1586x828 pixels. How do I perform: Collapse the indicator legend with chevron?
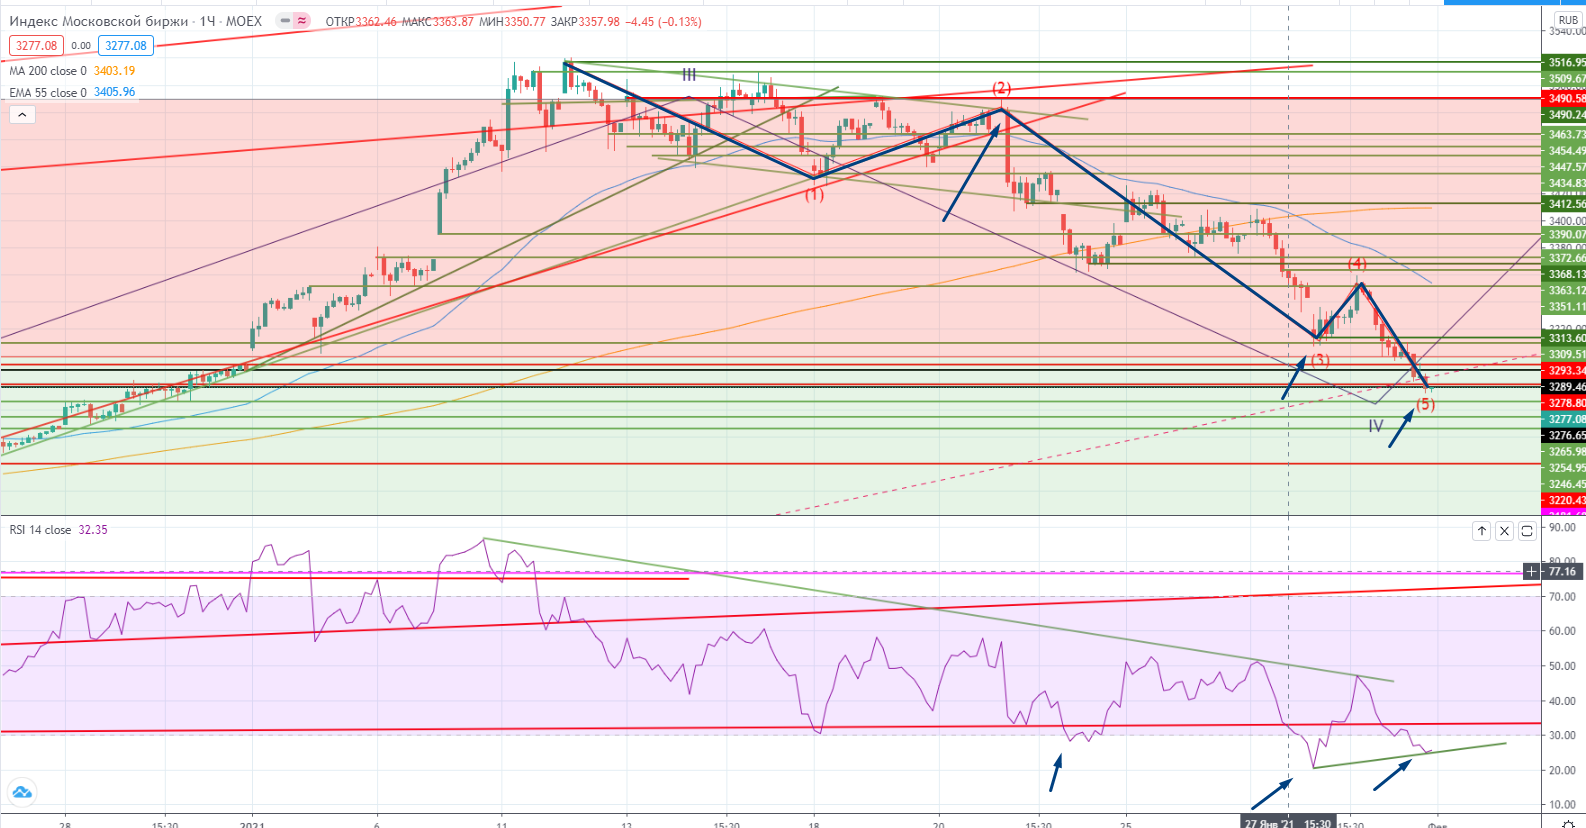pos(22,115)
